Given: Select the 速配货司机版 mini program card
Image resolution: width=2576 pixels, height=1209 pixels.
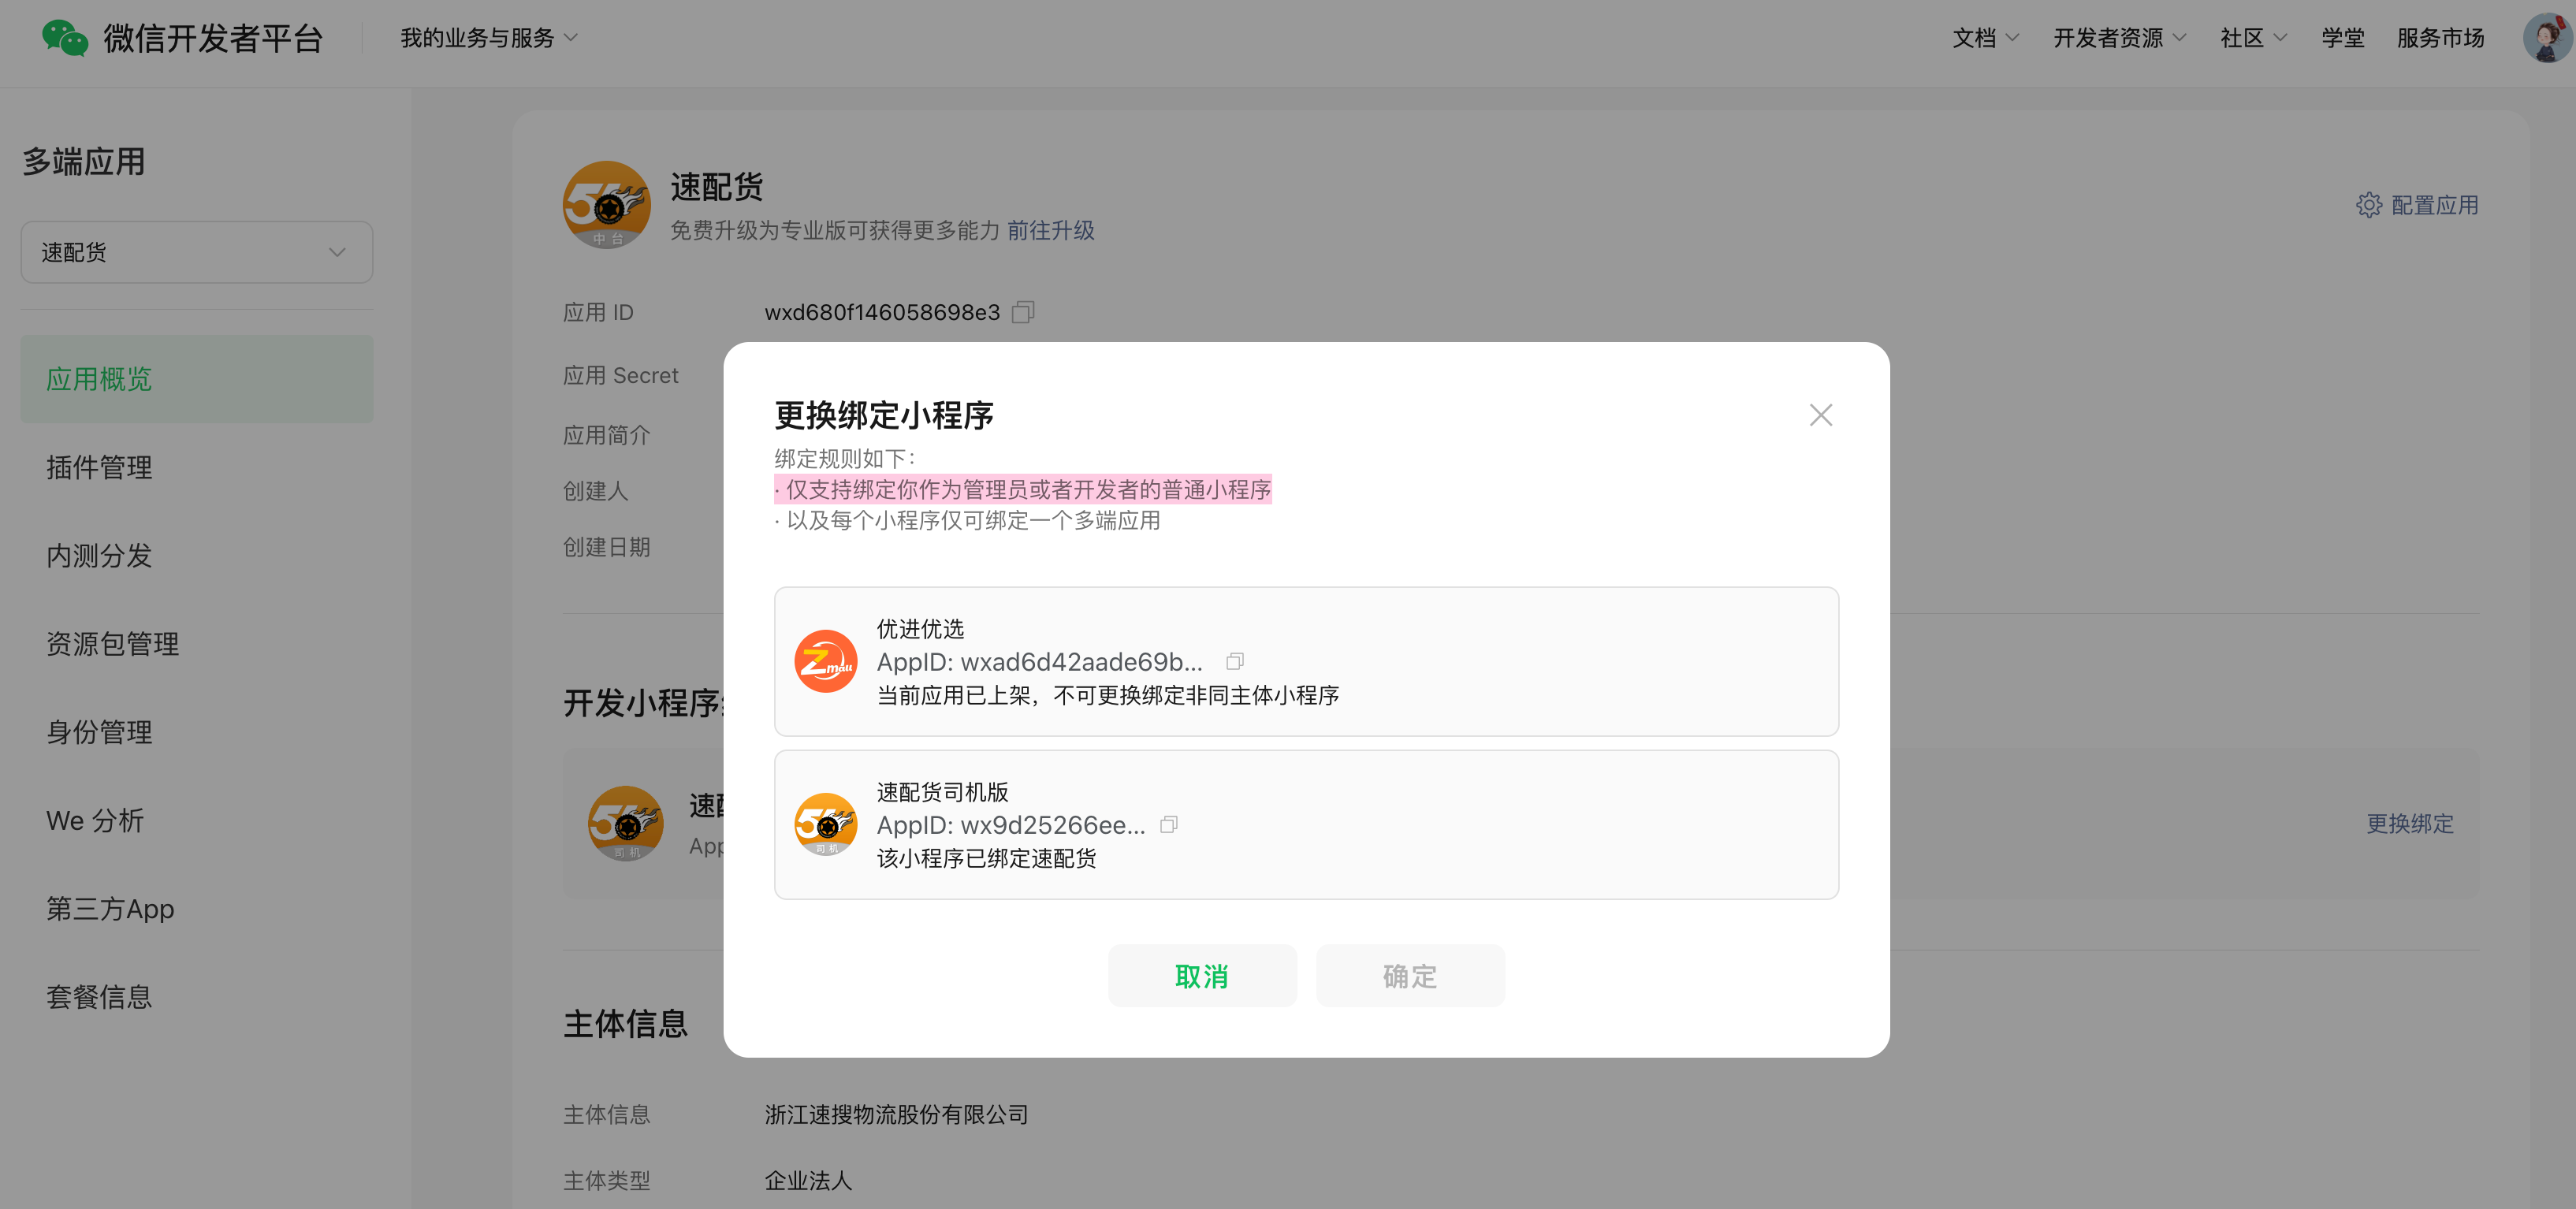Looking at the screenshot, I should (1306, 824).
